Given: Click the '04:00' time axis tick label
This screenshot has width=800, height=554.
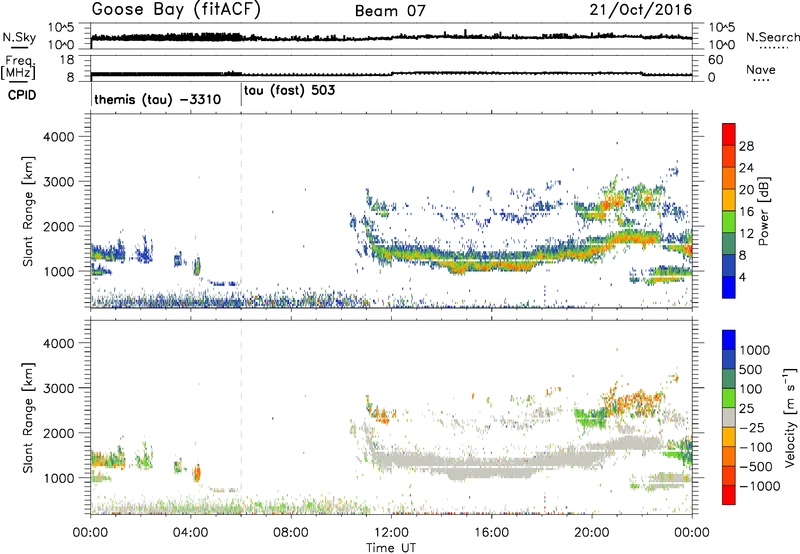Looking at the screenshot, I should click(191, 533).
